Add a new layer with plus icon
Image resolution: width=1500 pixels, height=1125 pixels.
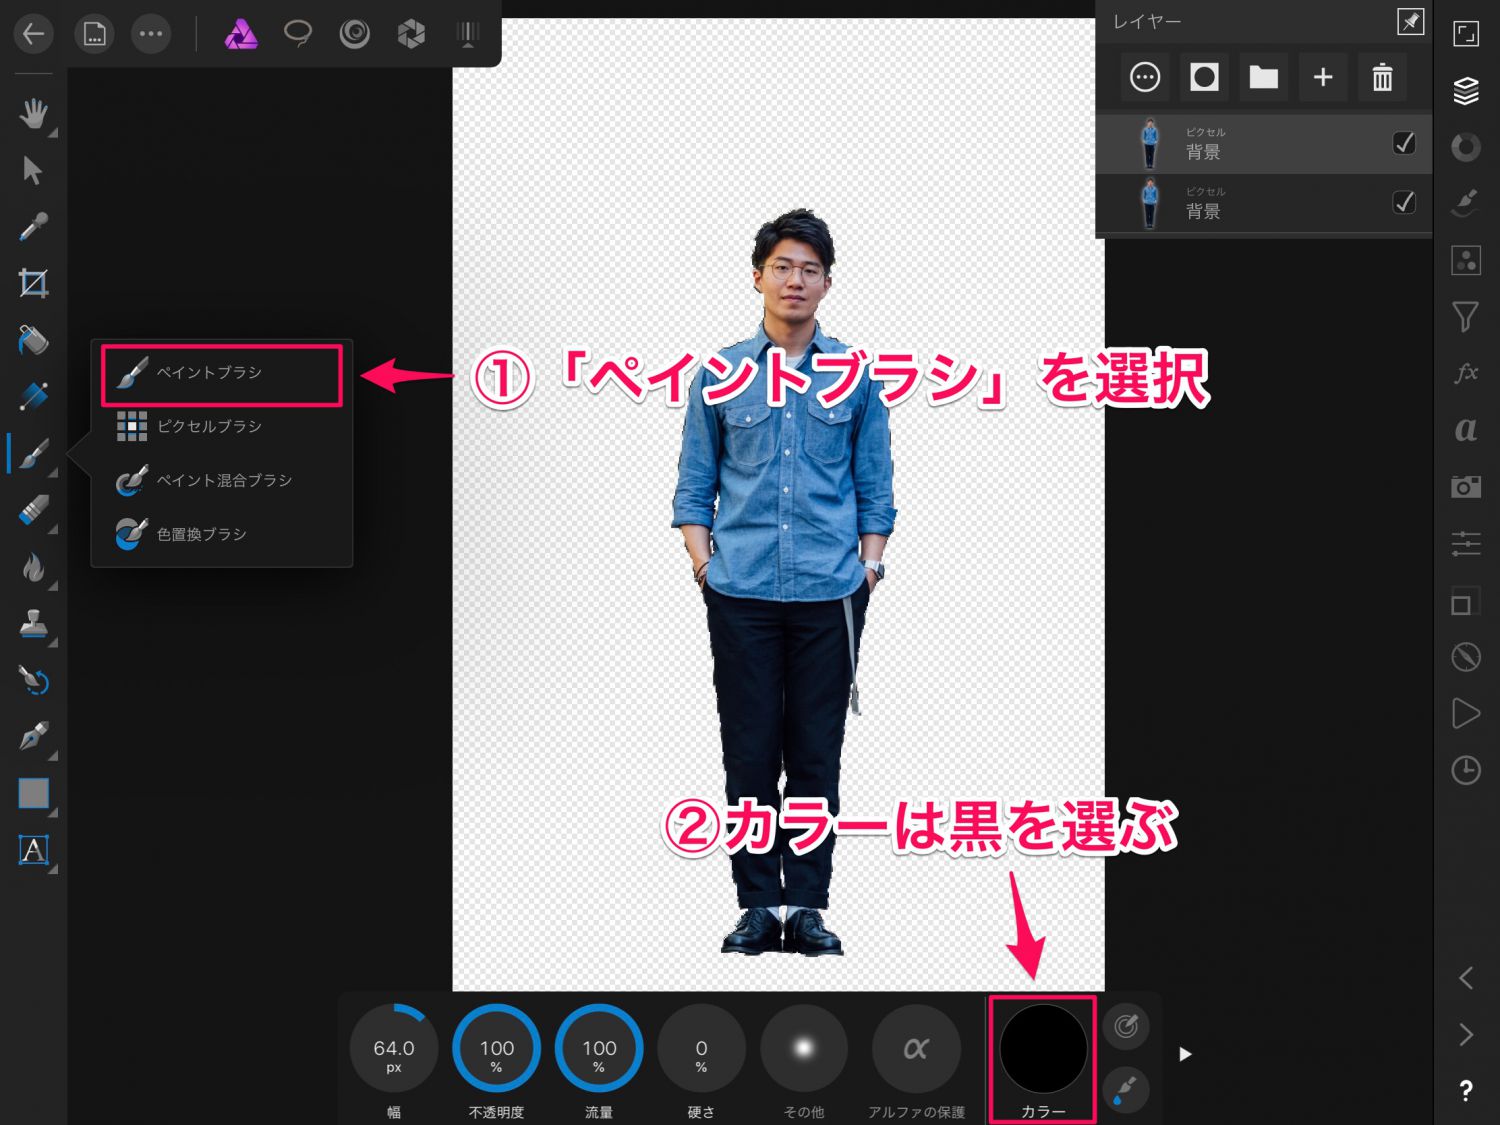(x=1322, y=77)
